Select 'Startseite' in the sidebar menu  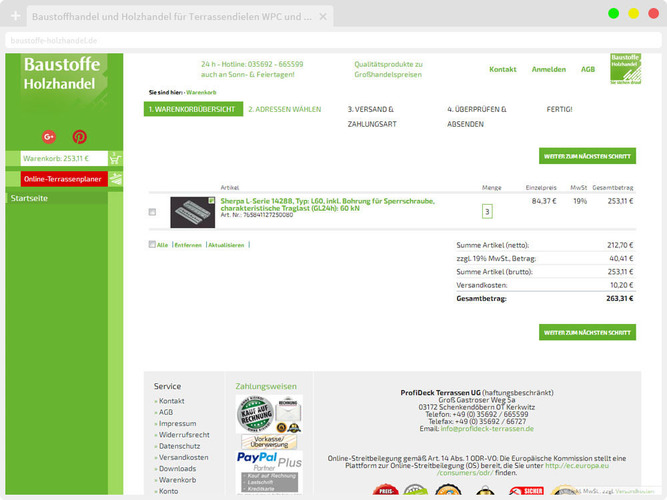pos(29,198)
